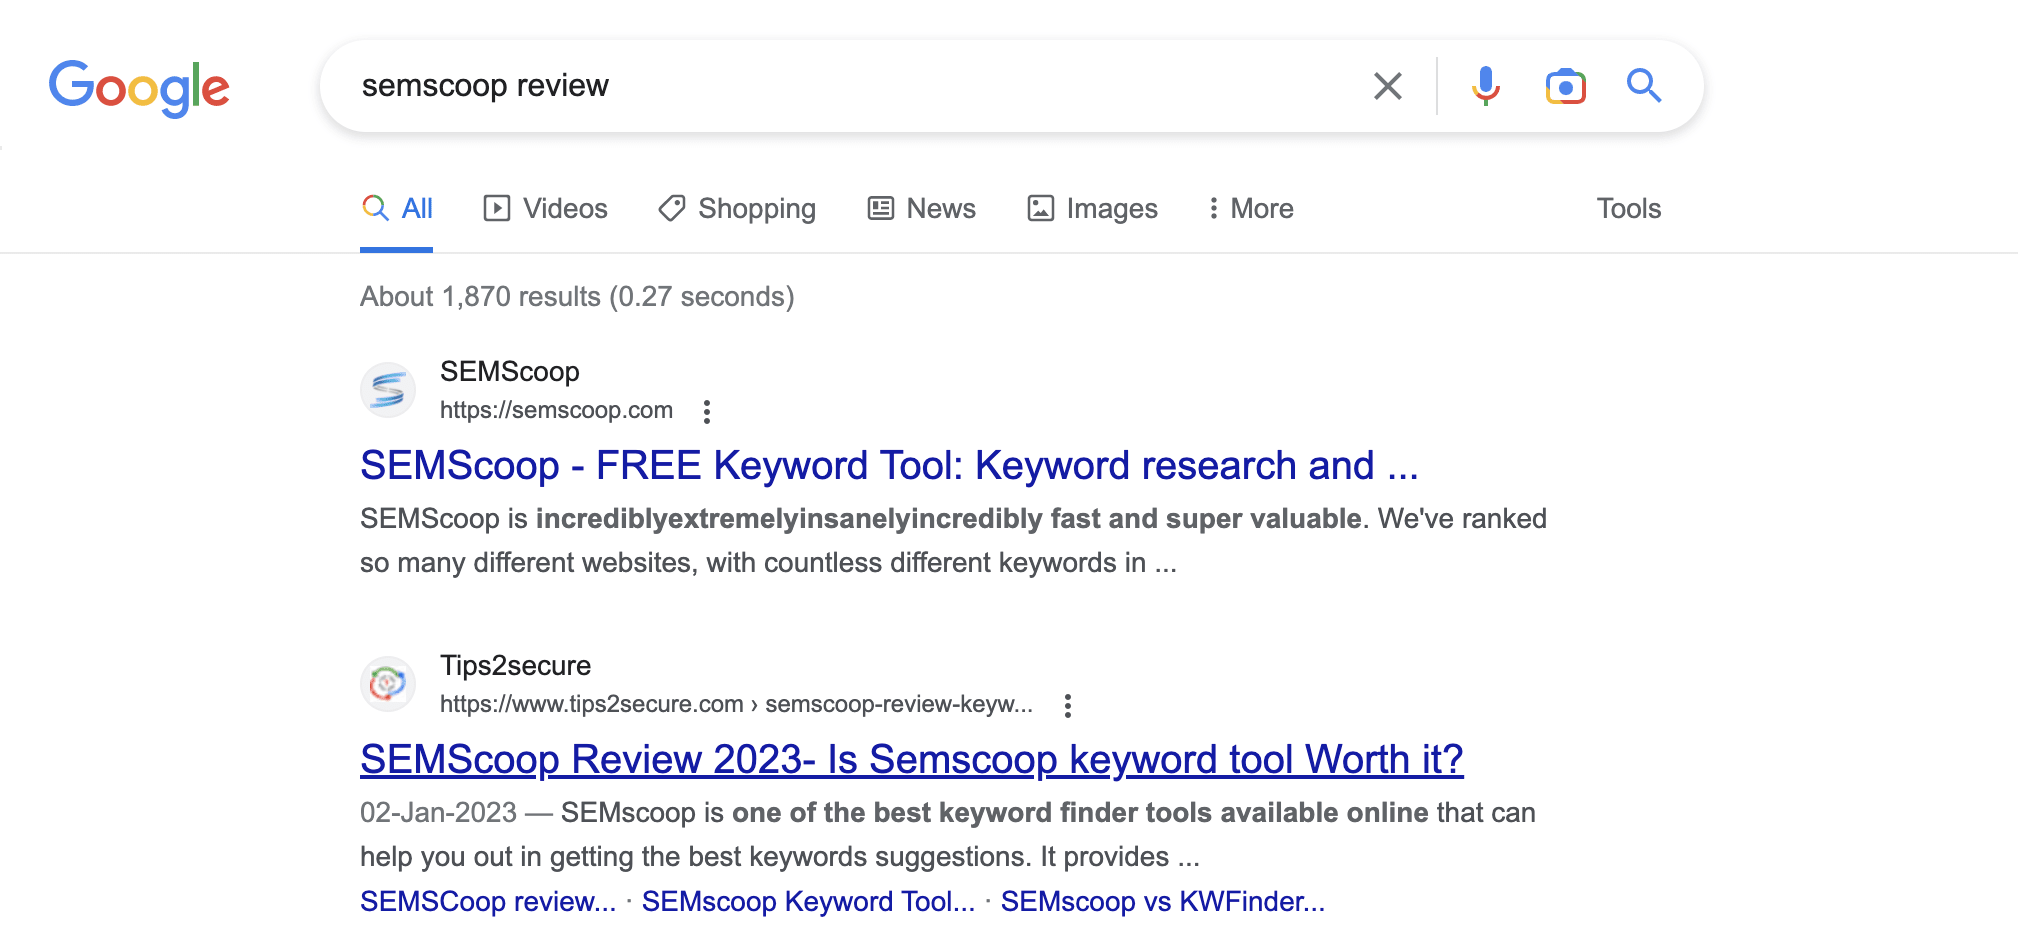
Task: Open options menu for Tips2secure result
Action: click(x=1068, y=705)
